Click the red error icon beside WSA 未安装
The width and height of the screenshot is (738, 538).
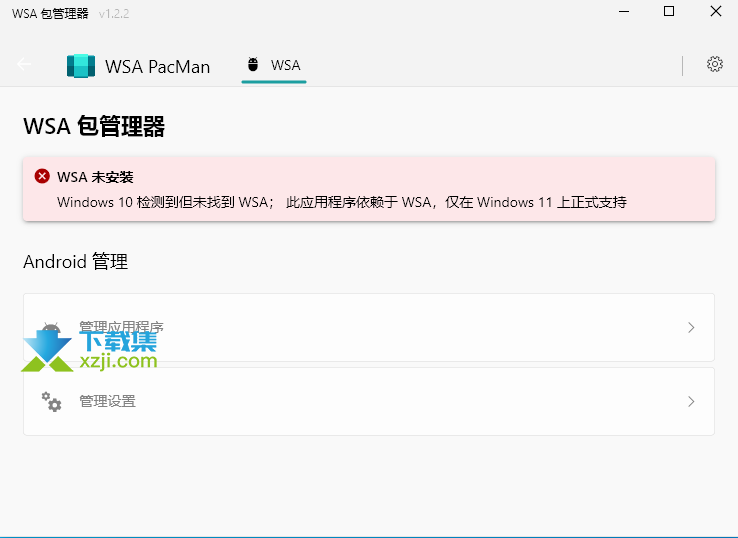(x=42, y=177)
